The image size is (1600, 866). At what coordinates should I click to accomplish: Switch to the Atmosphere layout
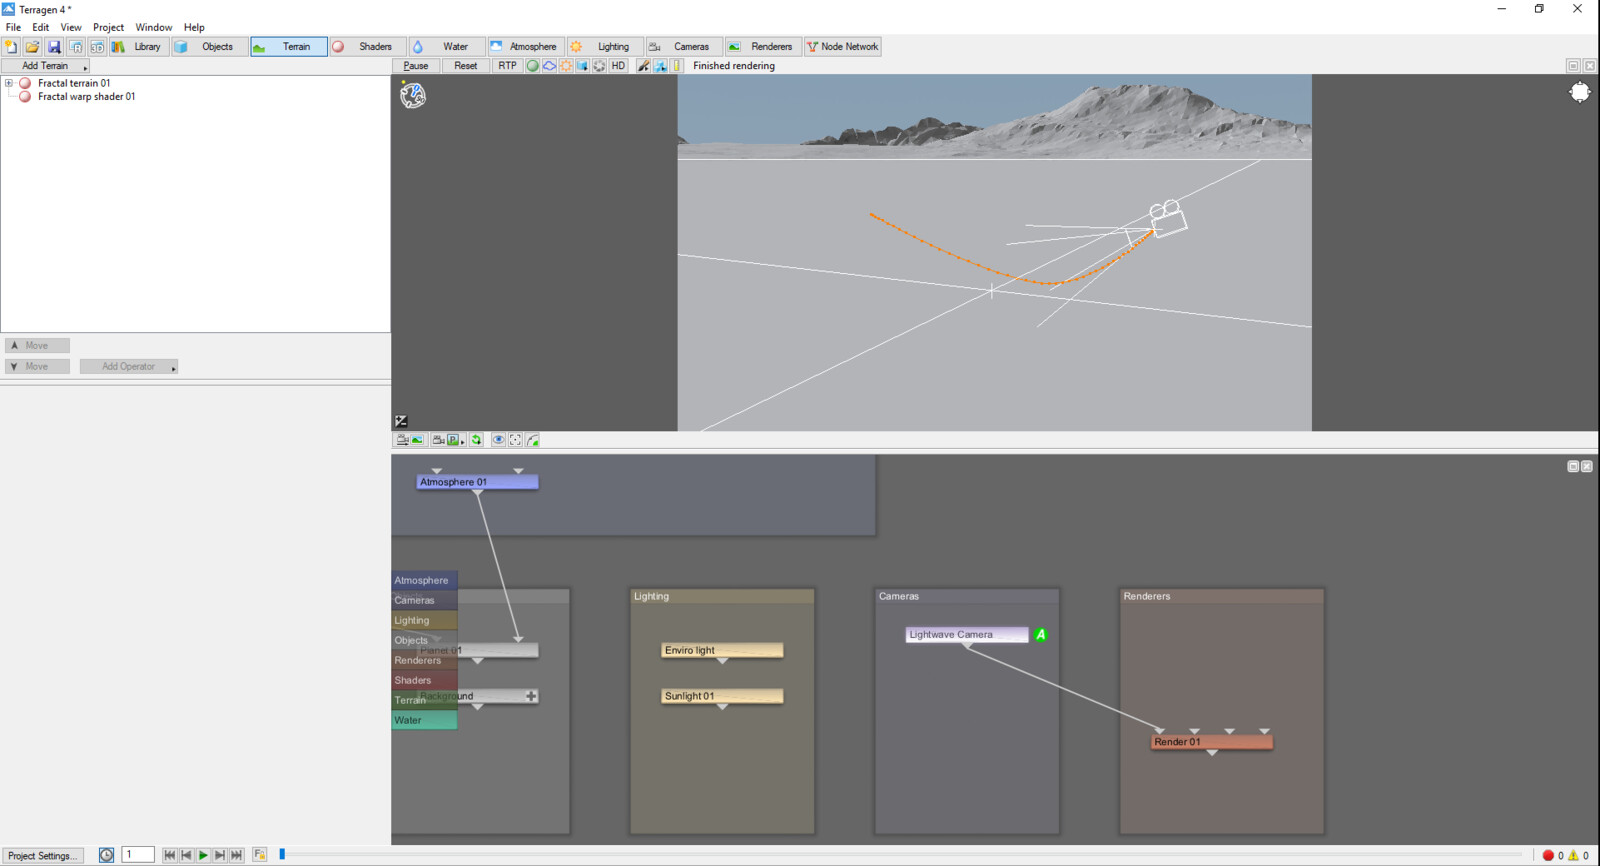click(x=525, y=46)
